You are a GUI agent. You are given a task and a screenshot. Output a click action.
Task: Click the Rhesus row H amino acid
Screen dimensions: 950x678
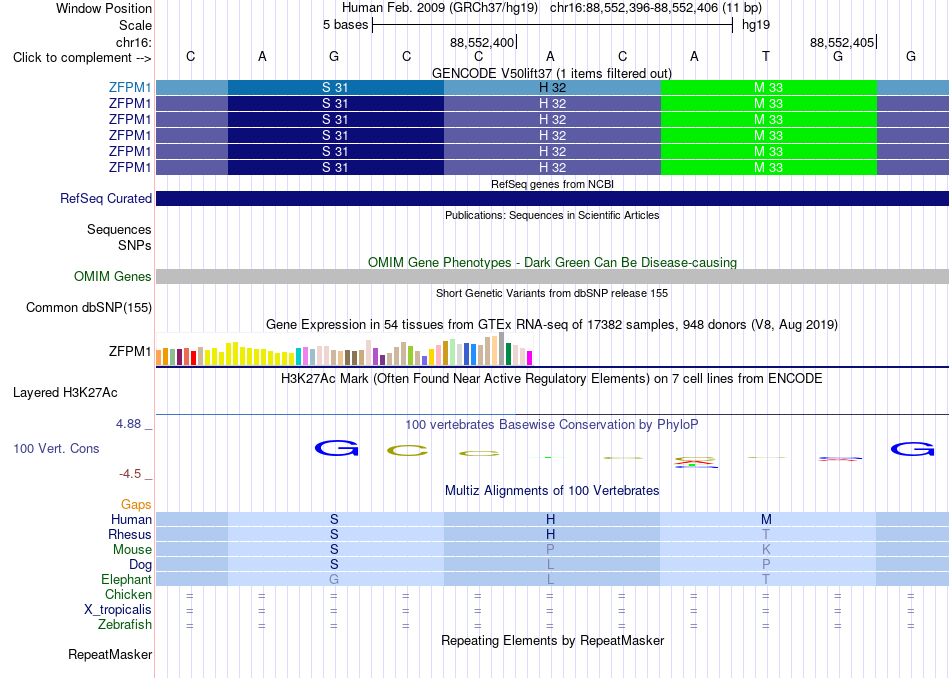coord(550,534)
